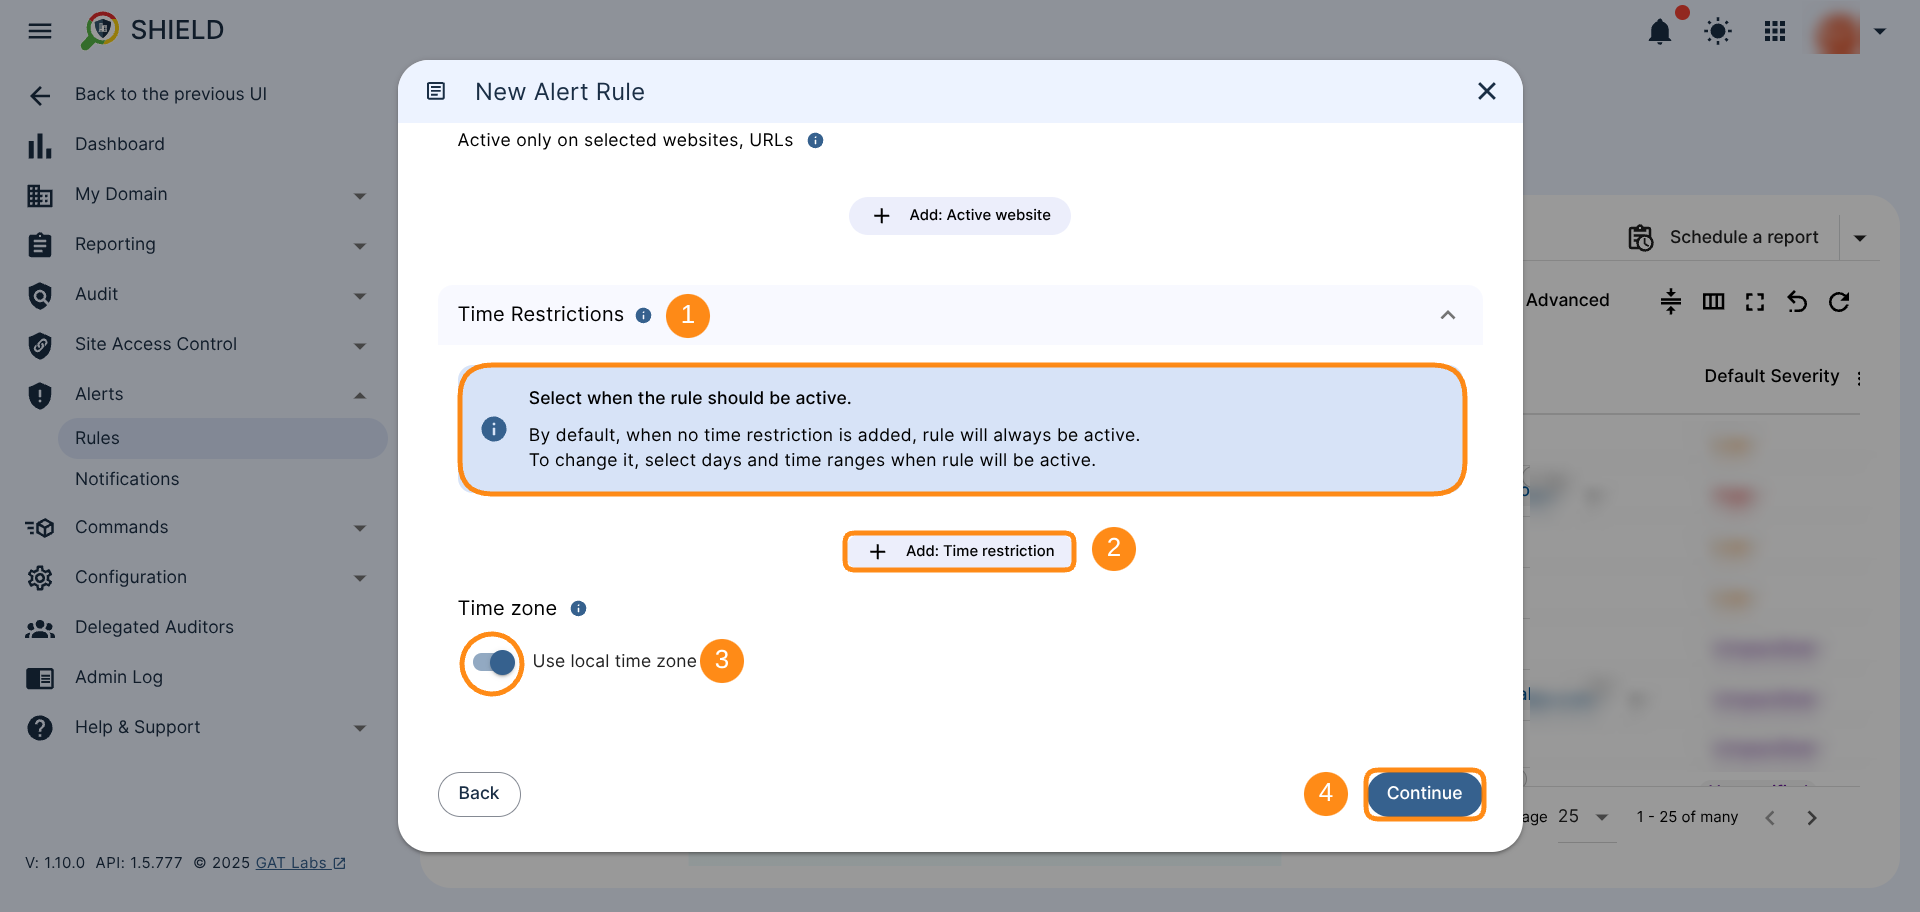This screenshot has height=912, width=1920.
Task: Open the hamburger menu icon
Action: click(40, 31)
